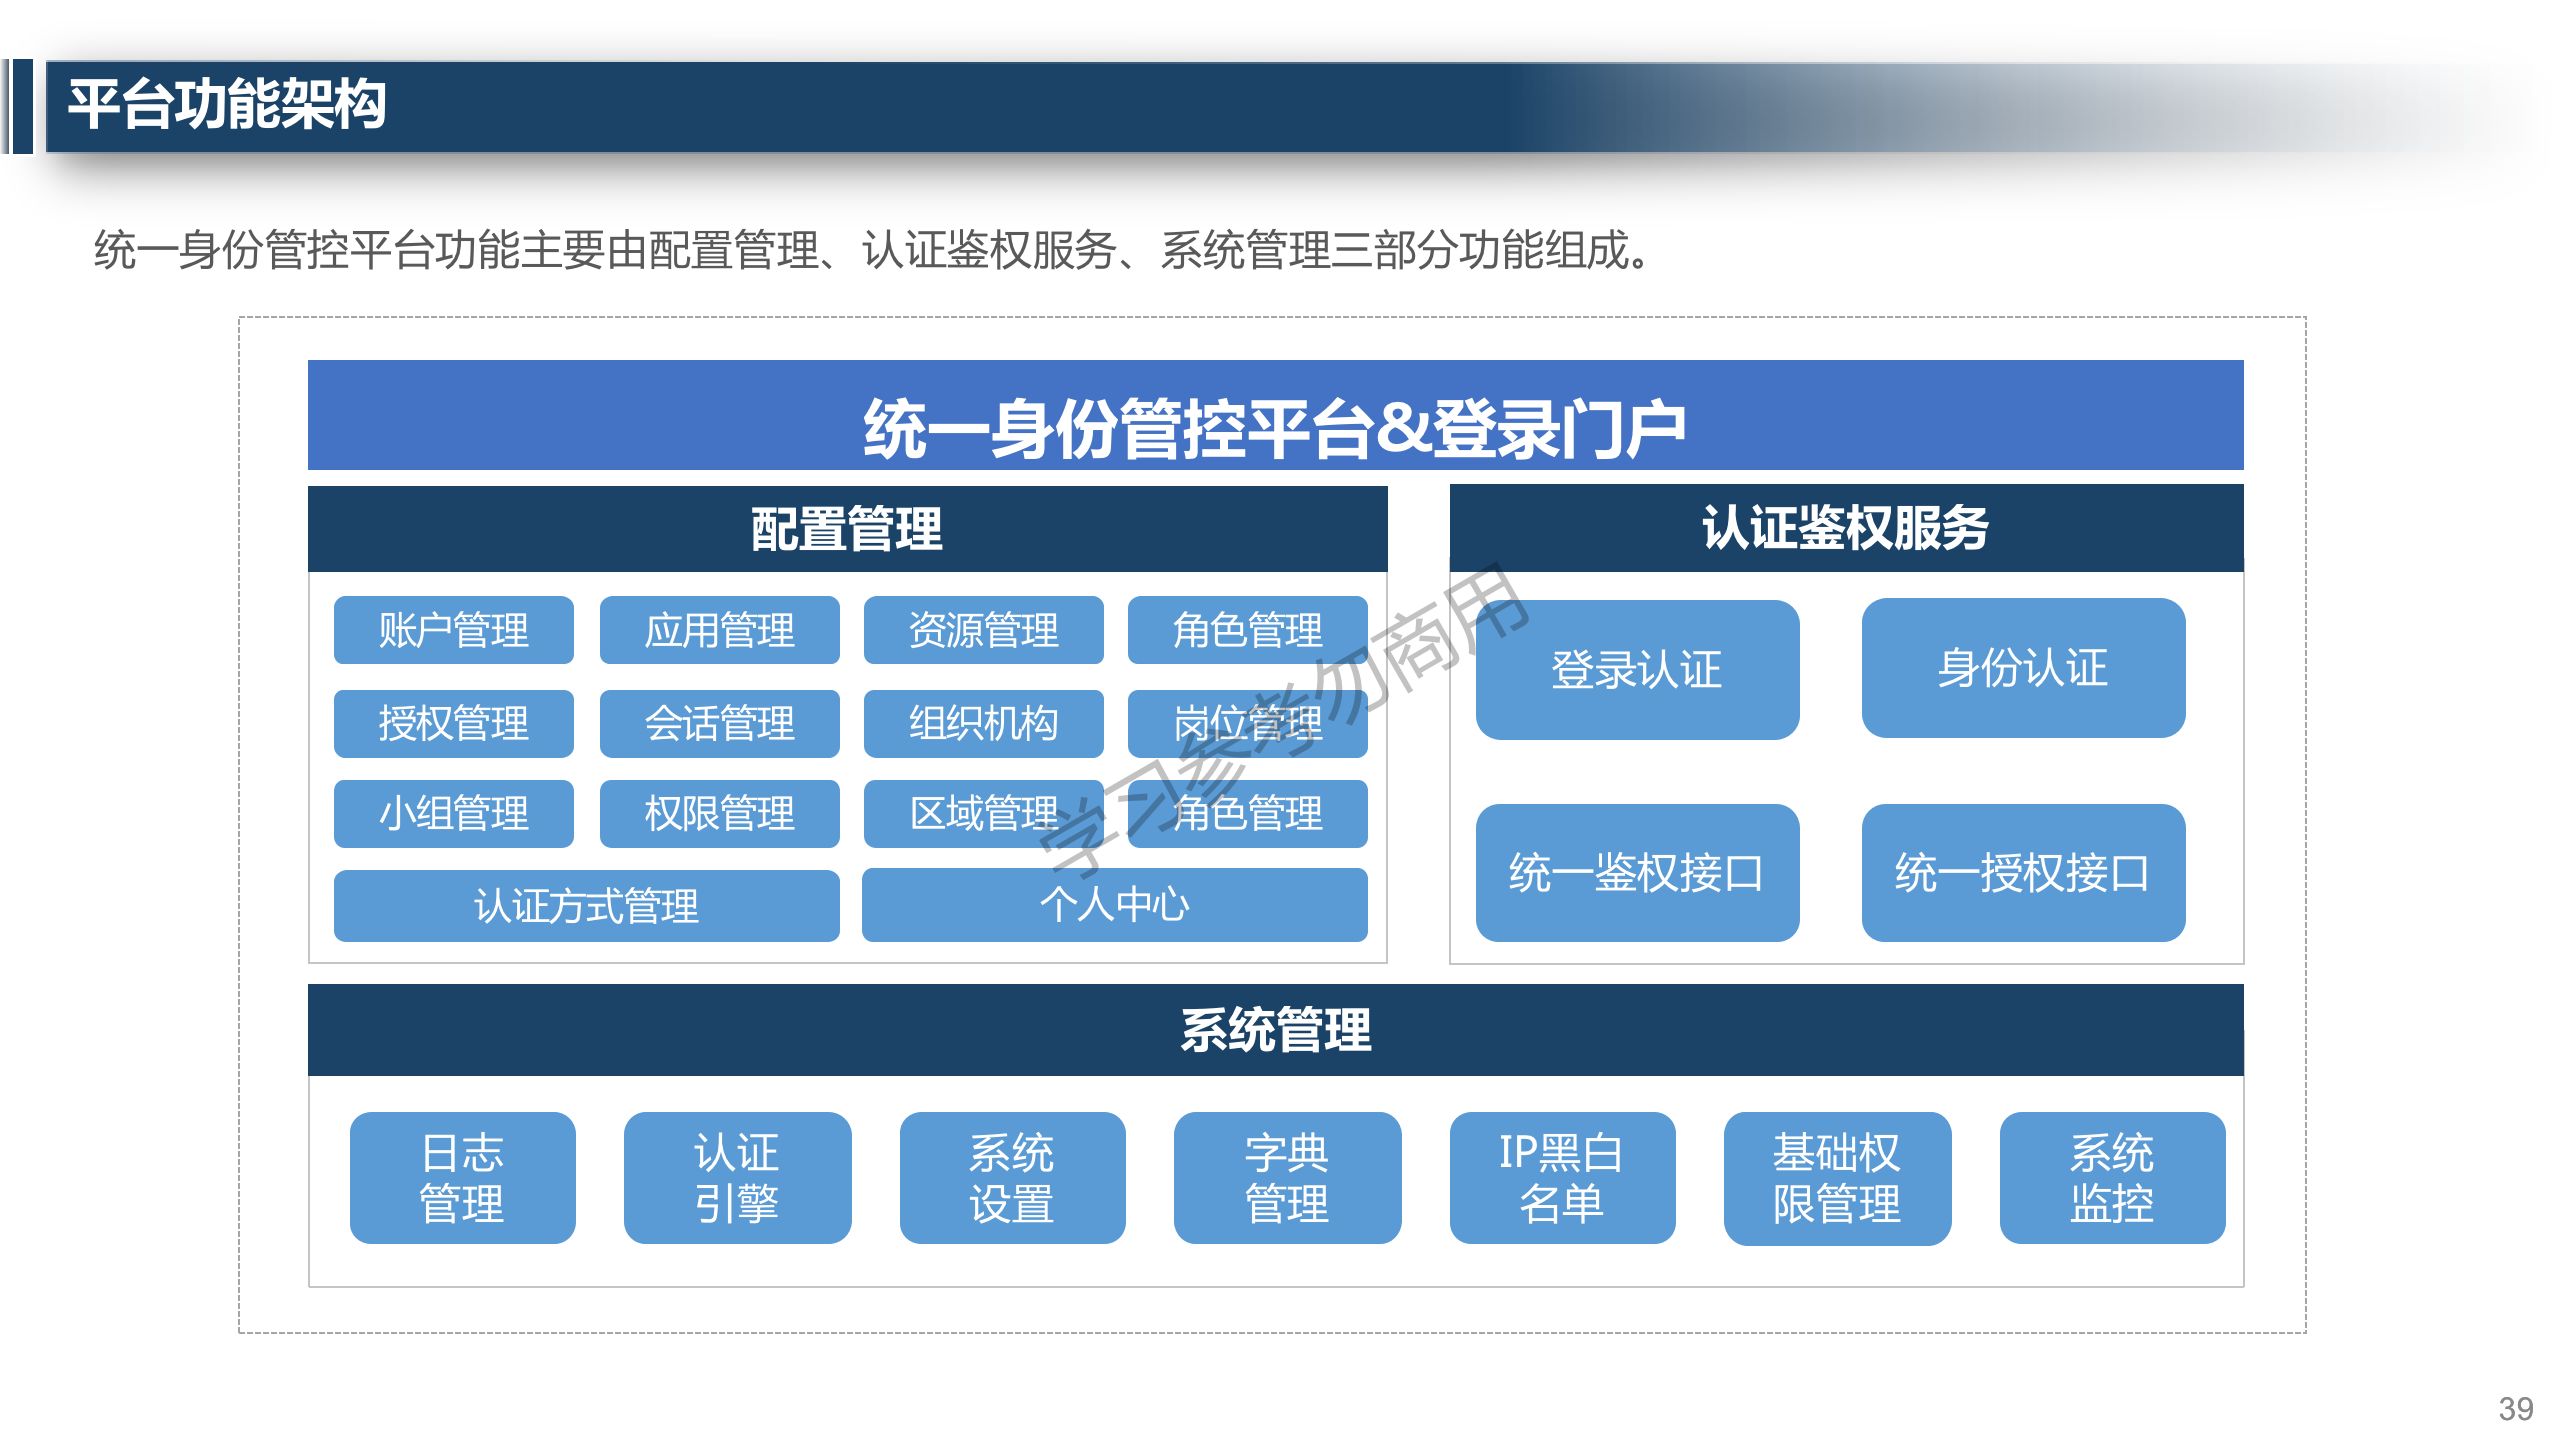Click 角色管理 in the third row
The height and width of the screenshot is (1440, 2560).
(x=1247, y=813)
